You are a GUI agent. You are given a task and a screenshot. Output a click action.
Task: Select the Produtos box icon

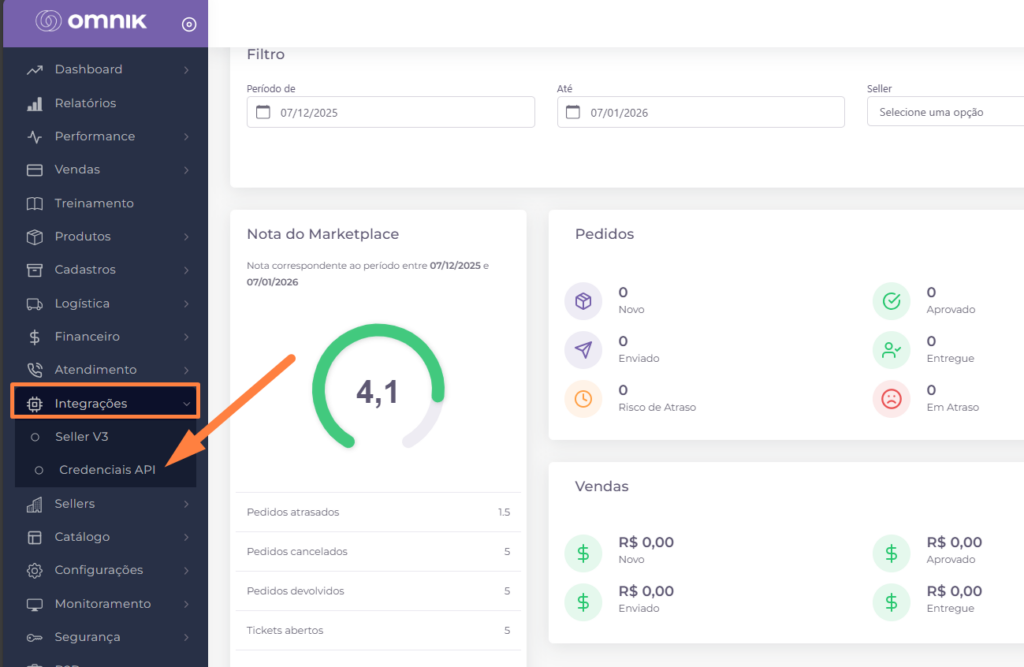click(35, 237)
